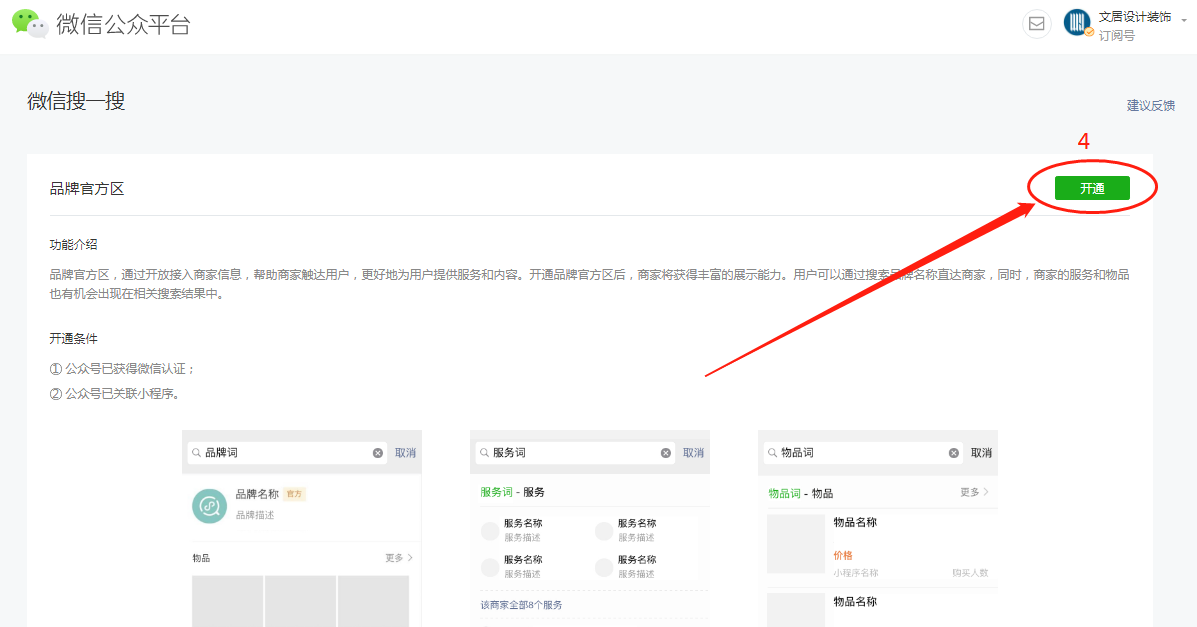Click the 文居设计装饰 account avatar
The height and width of the screenshot is (627, 1197).
click(1077, 23)
